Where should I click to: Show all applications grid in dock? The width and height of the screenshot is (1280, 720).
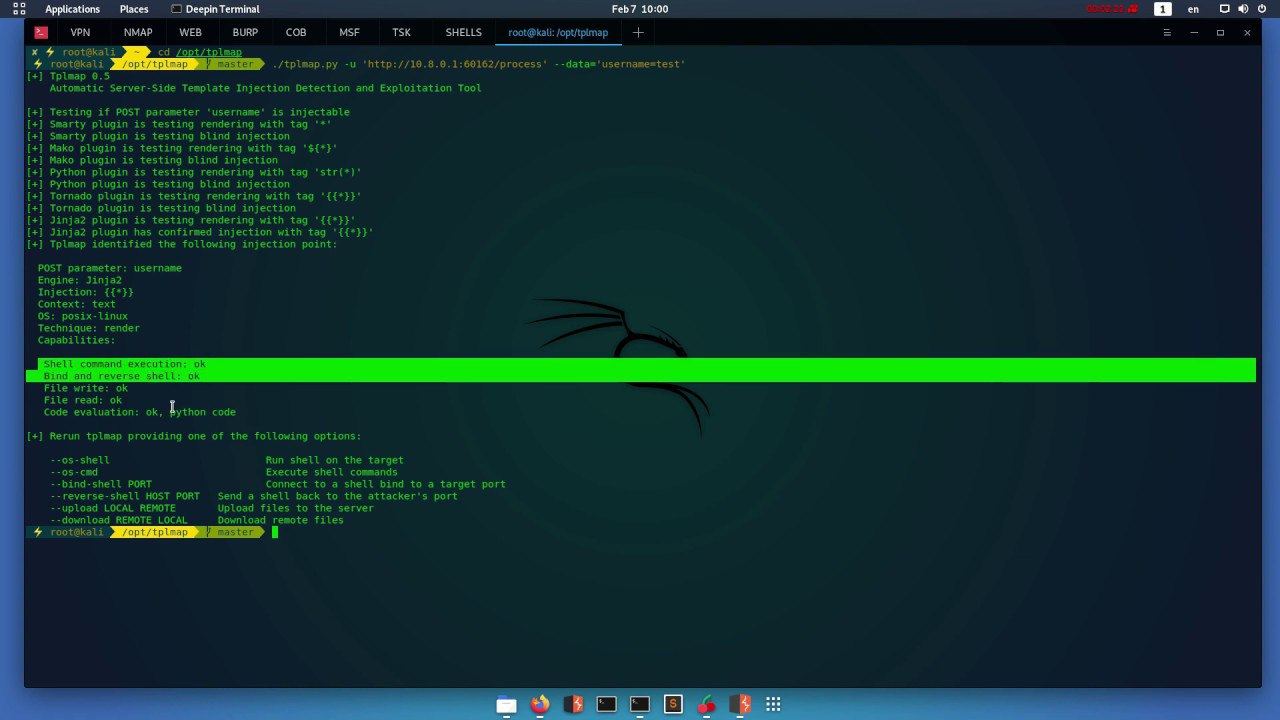pyautogui.click(x=773, y=704)
